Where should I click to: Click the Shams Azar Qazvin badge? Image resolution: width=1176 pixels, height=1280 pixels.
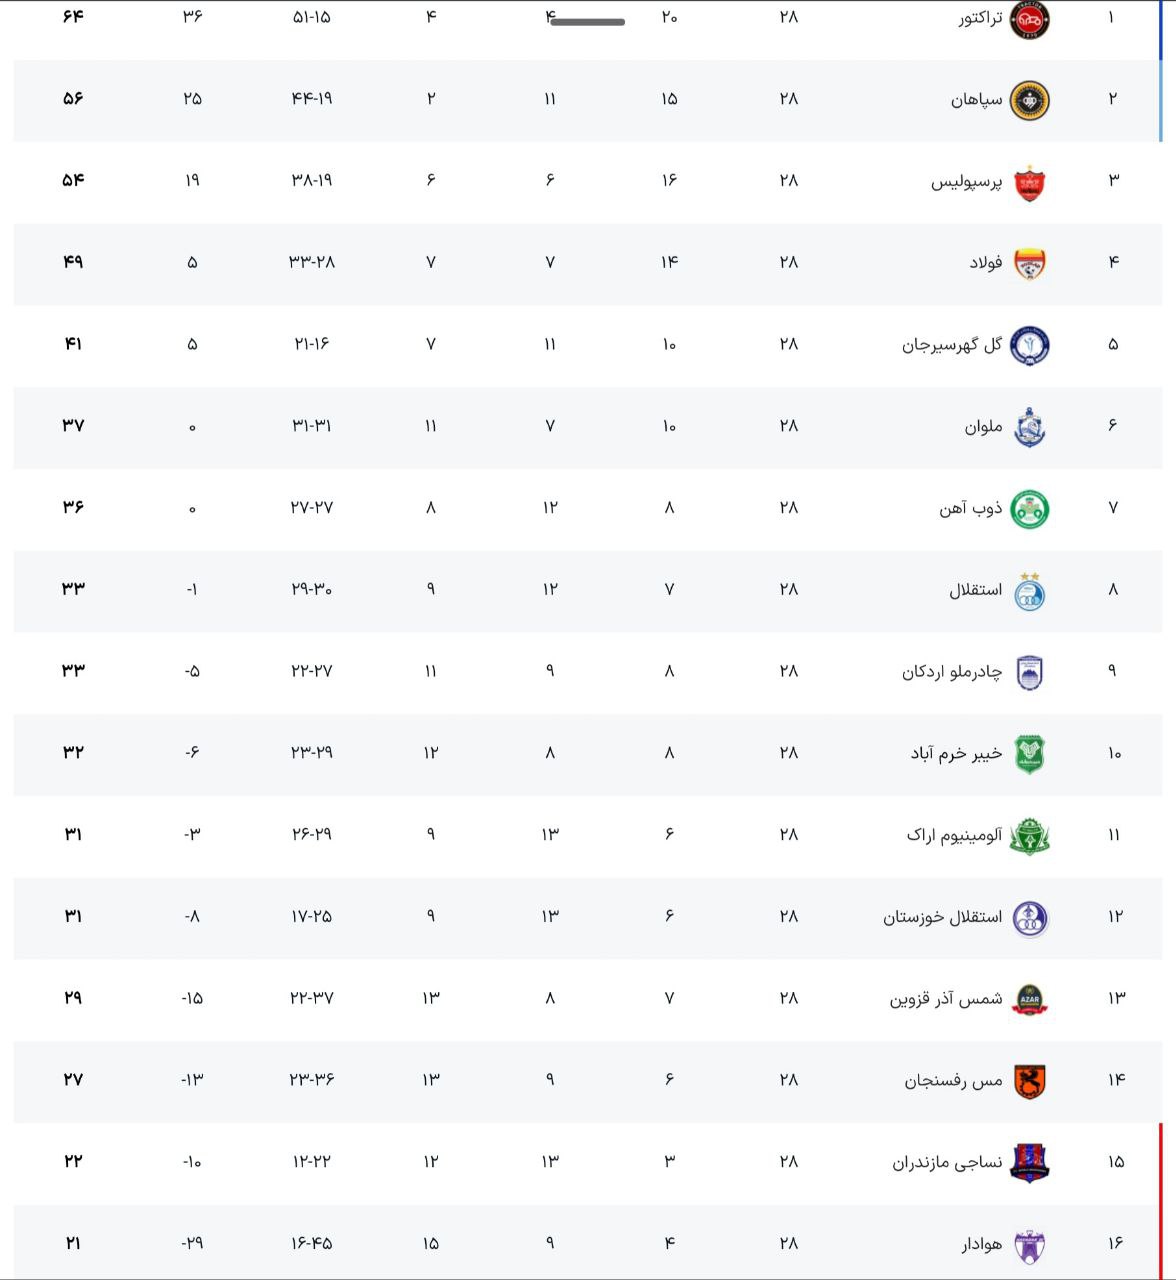pyautogui.click(x=1029, y=999)
